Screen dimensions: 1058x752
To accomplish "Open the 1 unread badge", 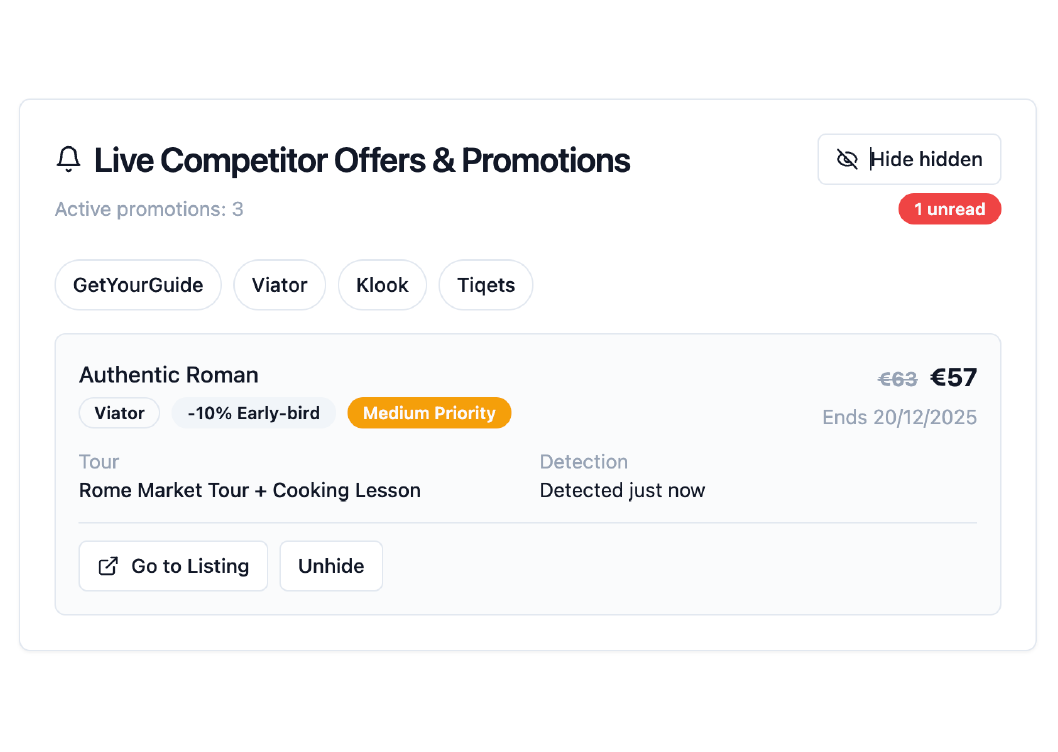I will (x=949, y=209).
